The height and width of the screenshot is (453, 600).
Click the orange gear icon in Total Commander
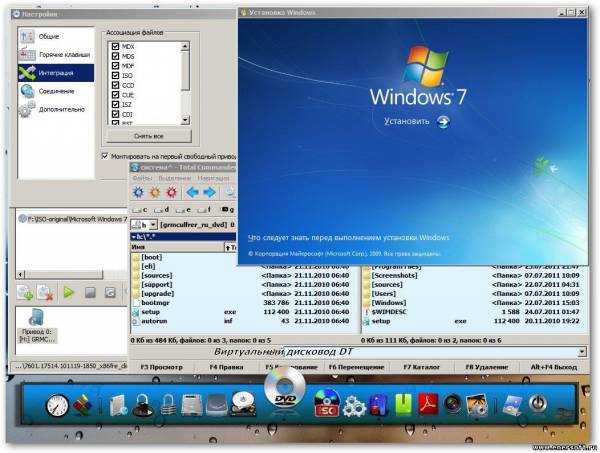[x=155, y=192]
